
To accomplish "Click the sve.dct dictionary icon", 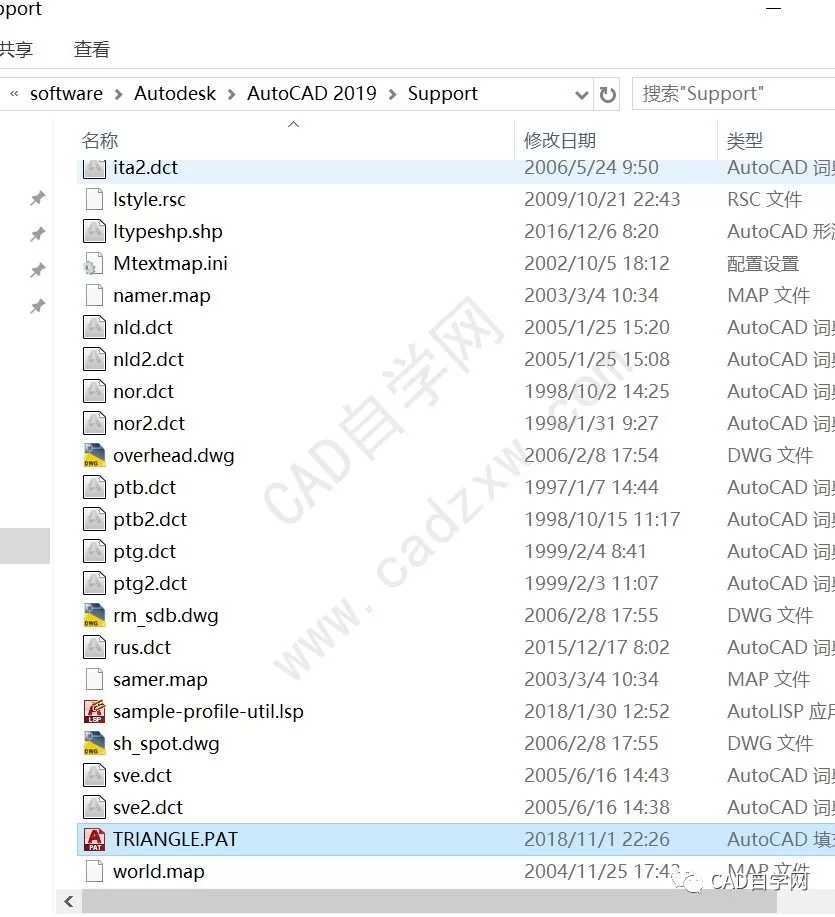I will pyautogui.click(x=94, y=775).
